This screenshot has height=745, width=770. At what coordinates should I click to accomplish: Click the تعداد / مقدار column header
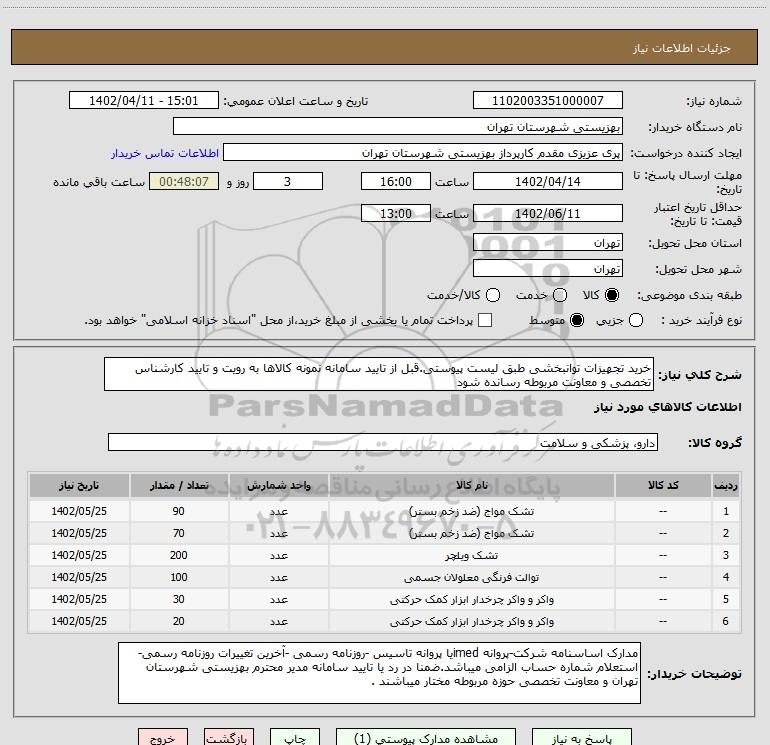(x=179, y=485)
